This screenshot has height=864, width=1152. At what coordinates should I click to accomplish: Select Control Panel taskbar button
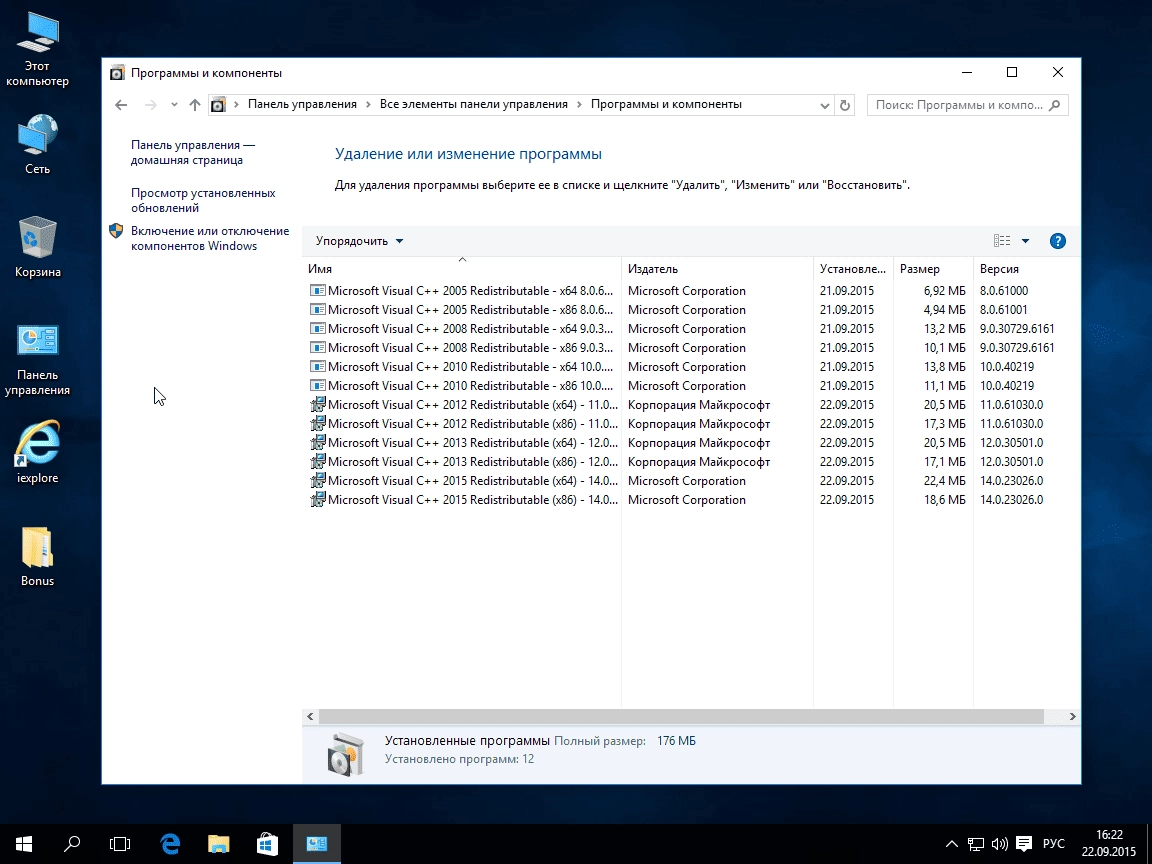317,844
